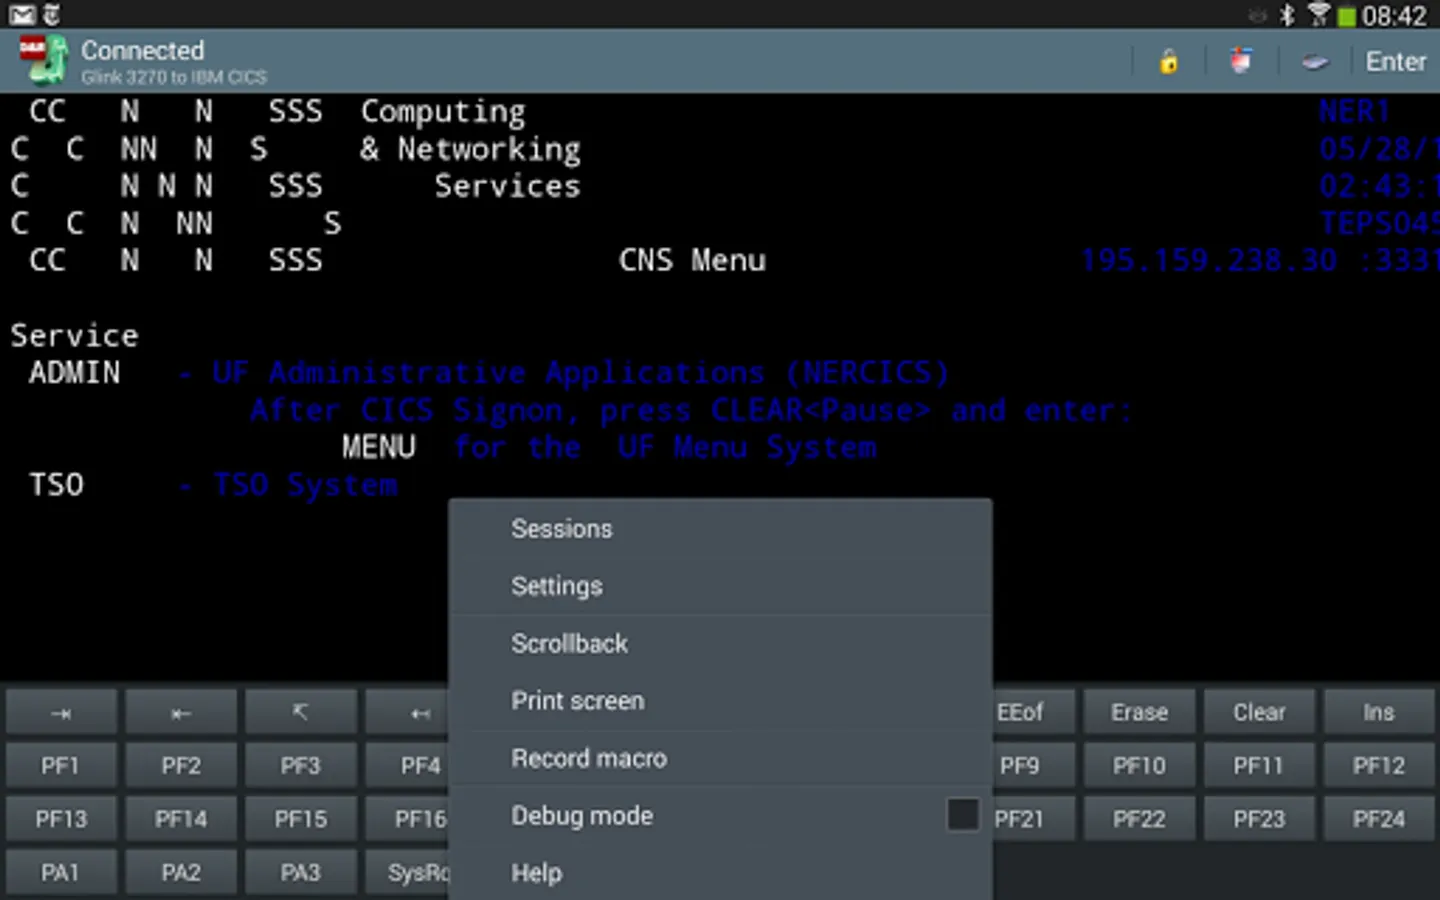Toggle the Debug mode checkbox
This screenshot has width=1440, height=900.
tap(963, 815)
